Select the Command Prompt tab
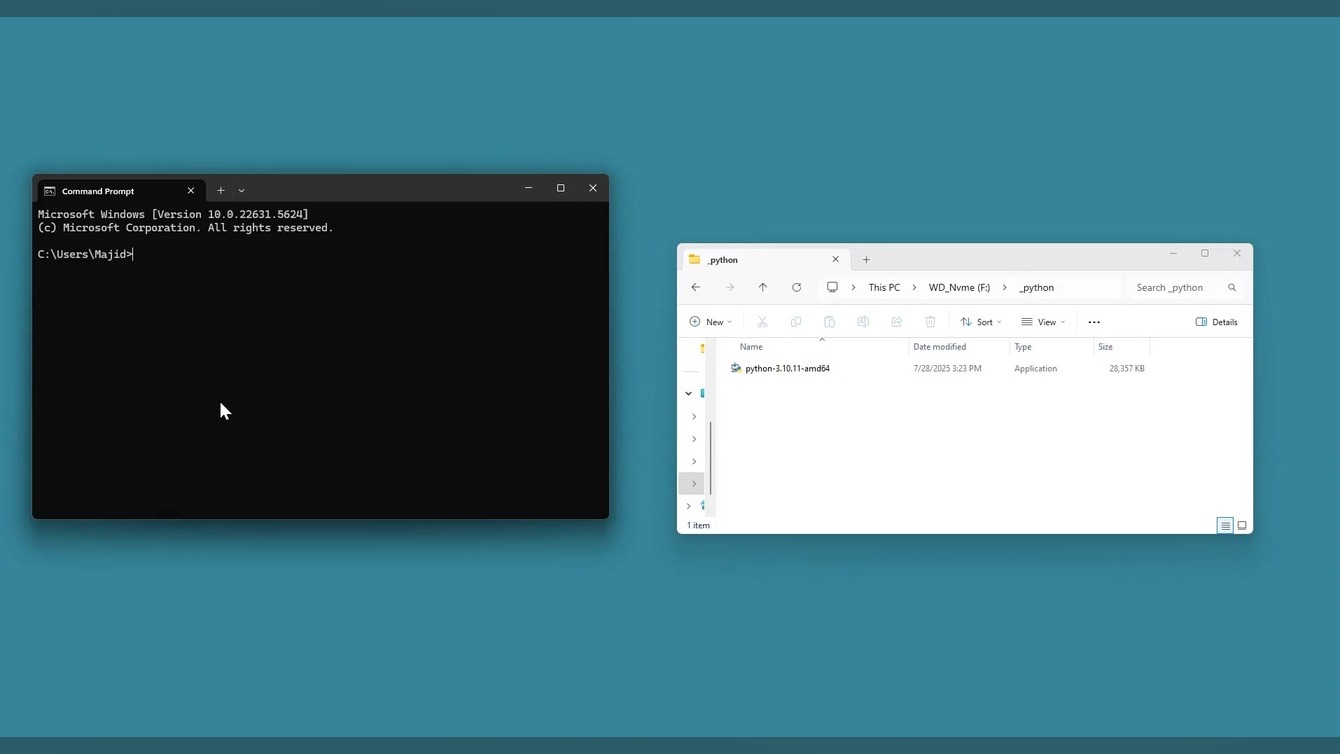This screenshot has height=754, width=1340. (x=119, y=190)
